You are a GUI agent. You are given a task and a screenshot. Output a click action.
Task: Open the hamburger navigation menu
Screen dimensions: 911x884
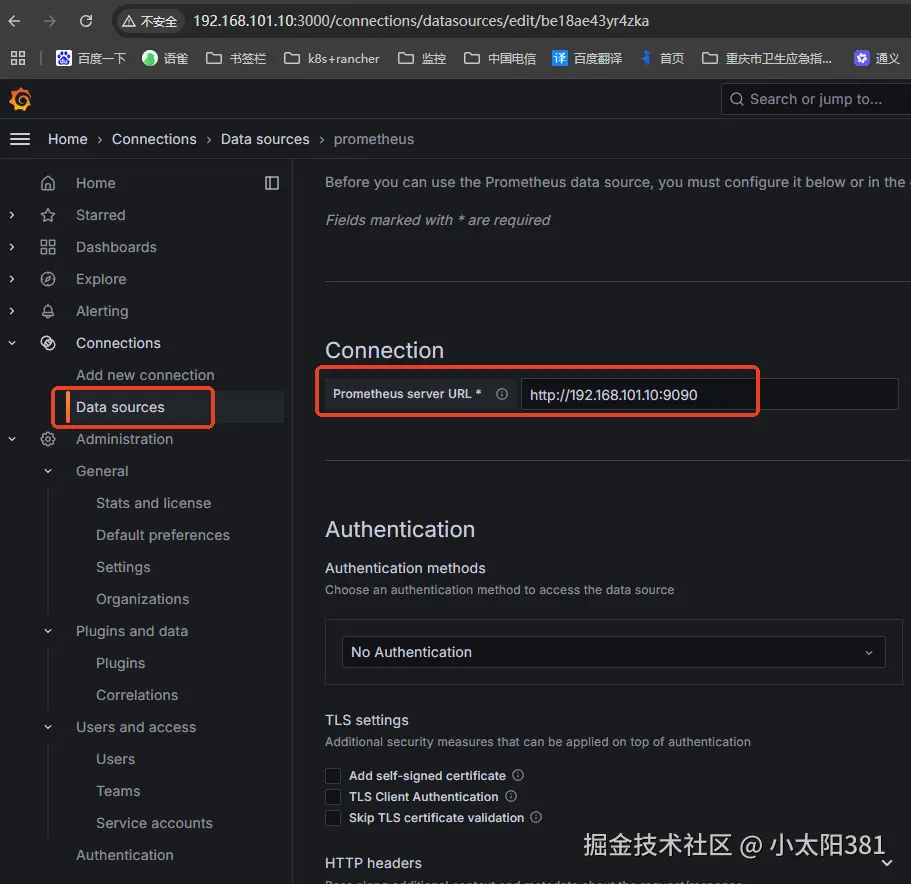[20, 139]
